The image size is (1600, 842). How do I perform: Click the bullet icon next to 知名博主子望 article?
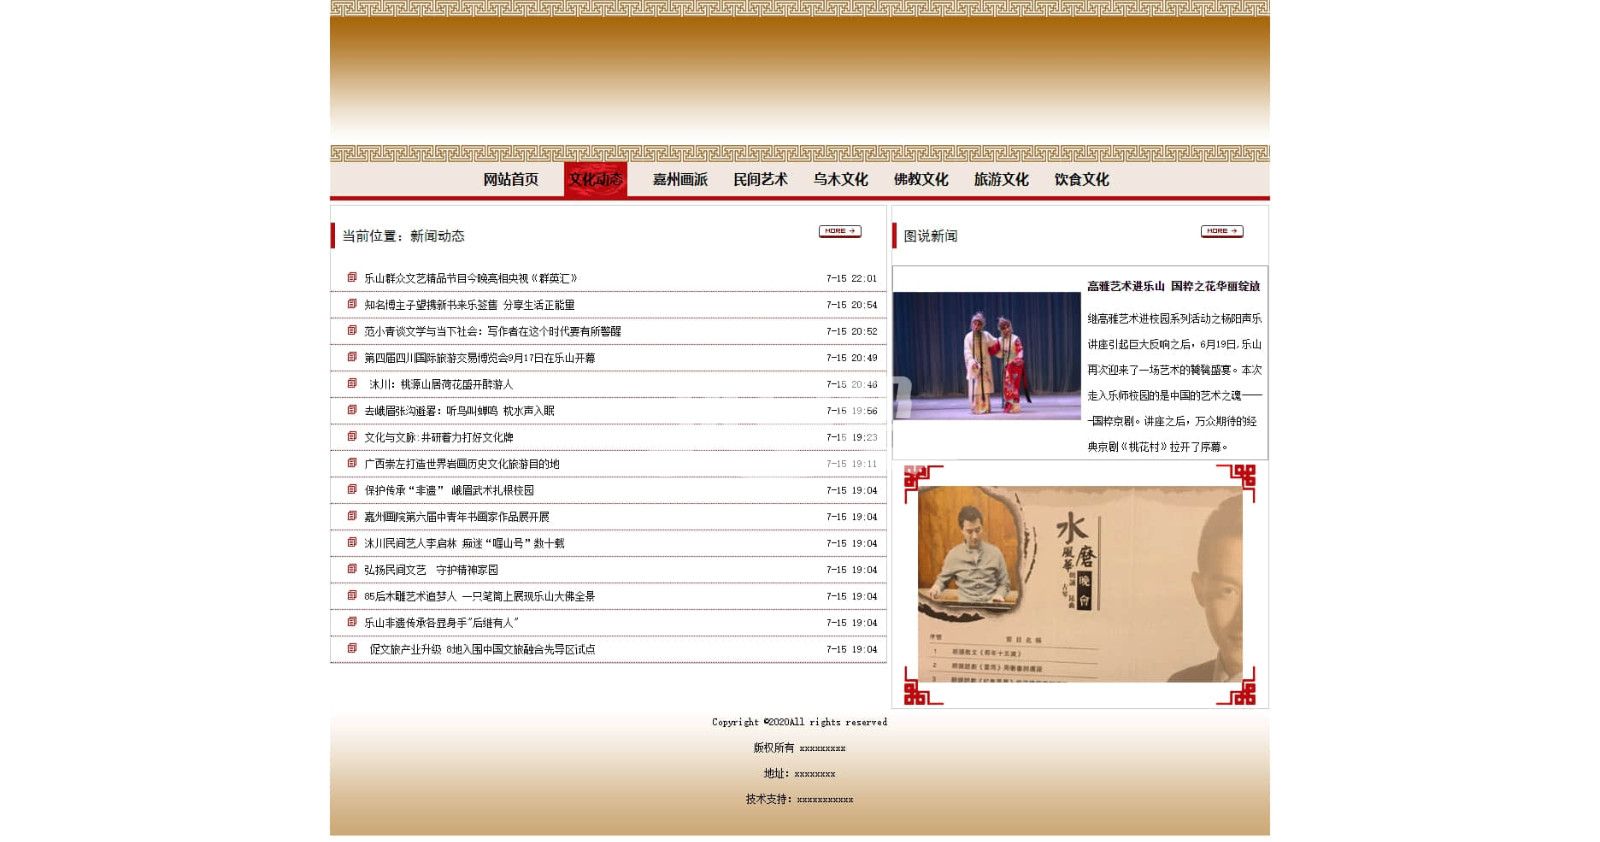click(352, 304)
